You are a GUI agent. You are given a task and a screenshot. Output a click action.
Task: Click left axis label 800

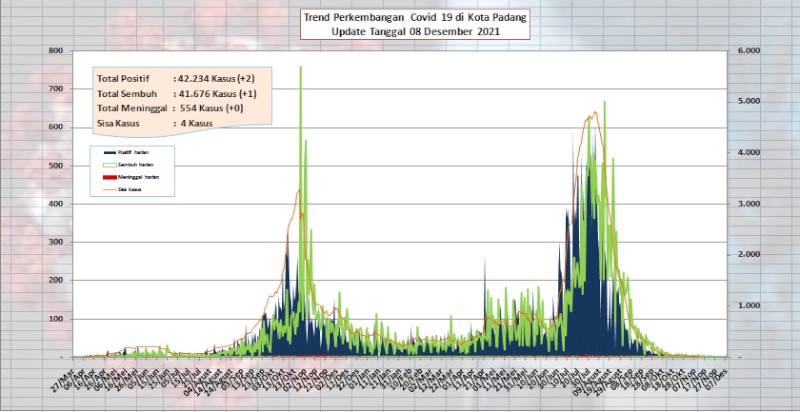56,51
